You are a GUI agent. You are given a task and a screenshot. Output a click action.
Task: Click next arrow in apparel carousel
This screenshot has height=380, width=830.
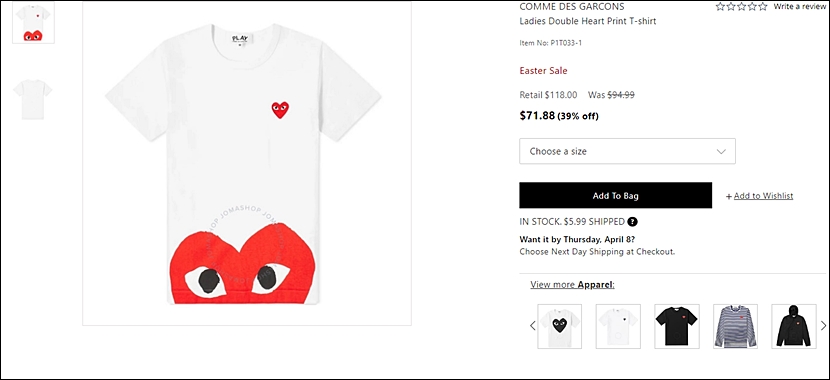(823, 325)
